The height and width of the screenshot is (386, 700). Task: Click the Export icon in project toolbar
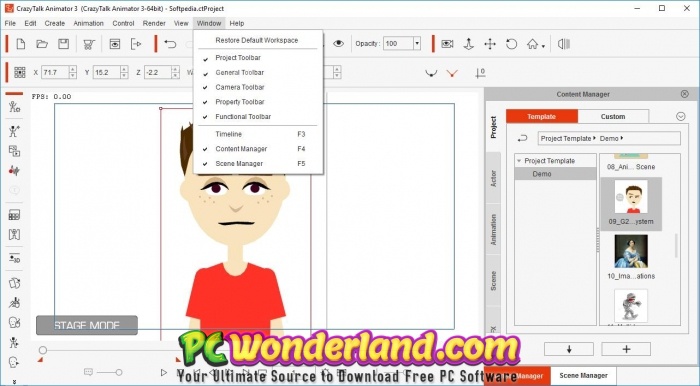tap(136, 44)
